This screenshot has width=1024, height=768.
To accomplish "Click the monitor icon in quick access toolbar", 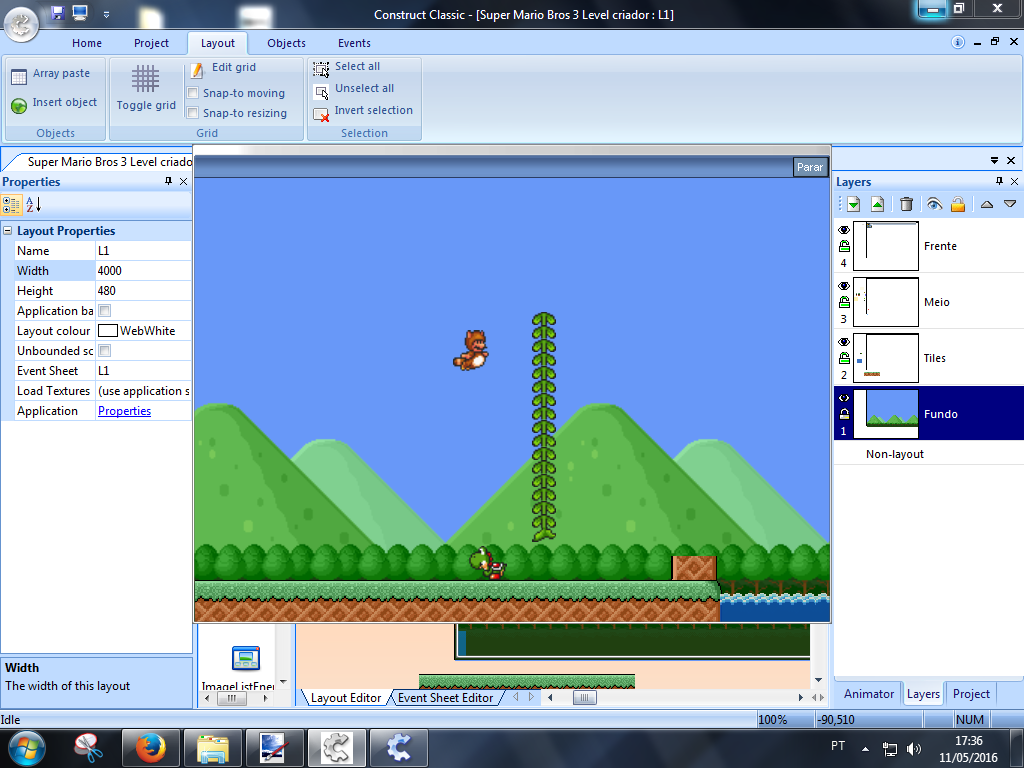I will pos(80,13).
